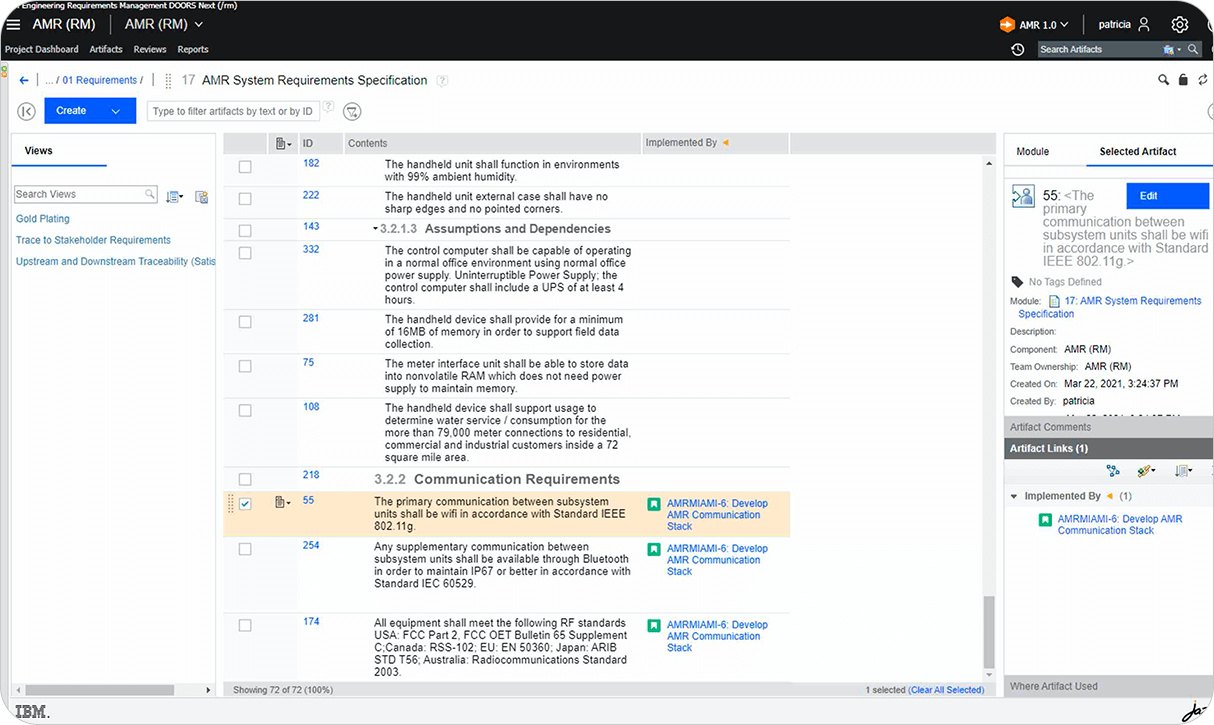Open the Project Dashboard menu
Image resolution: width=1214 pixels, height=725 pixels.
pyautogui.click(x=41, y=49)
